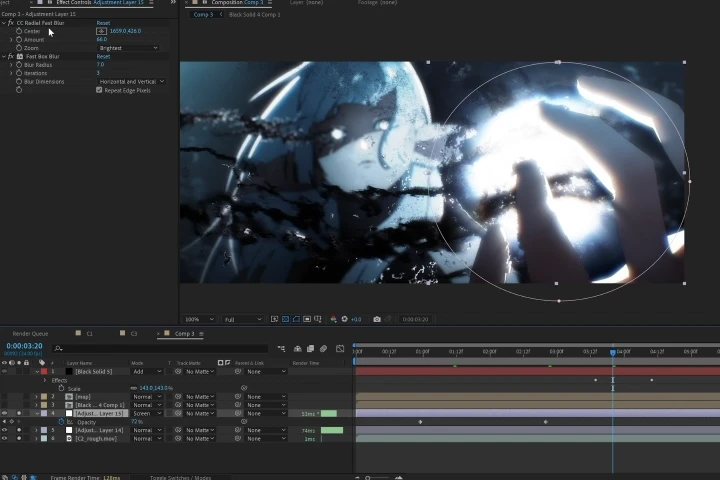Viewport: 720px width, 480px height.
Task: Click the blue current time indicator handle
Action: tap(613, 352)
